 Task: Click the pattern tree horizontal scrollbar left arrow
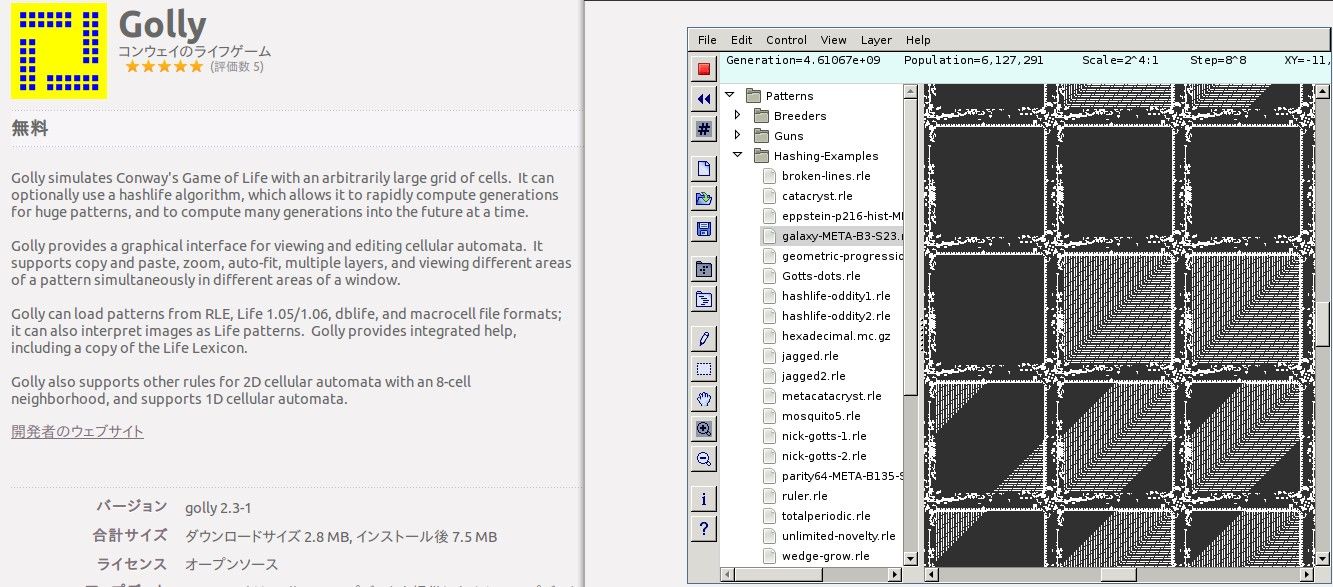[x=727, y=574]
